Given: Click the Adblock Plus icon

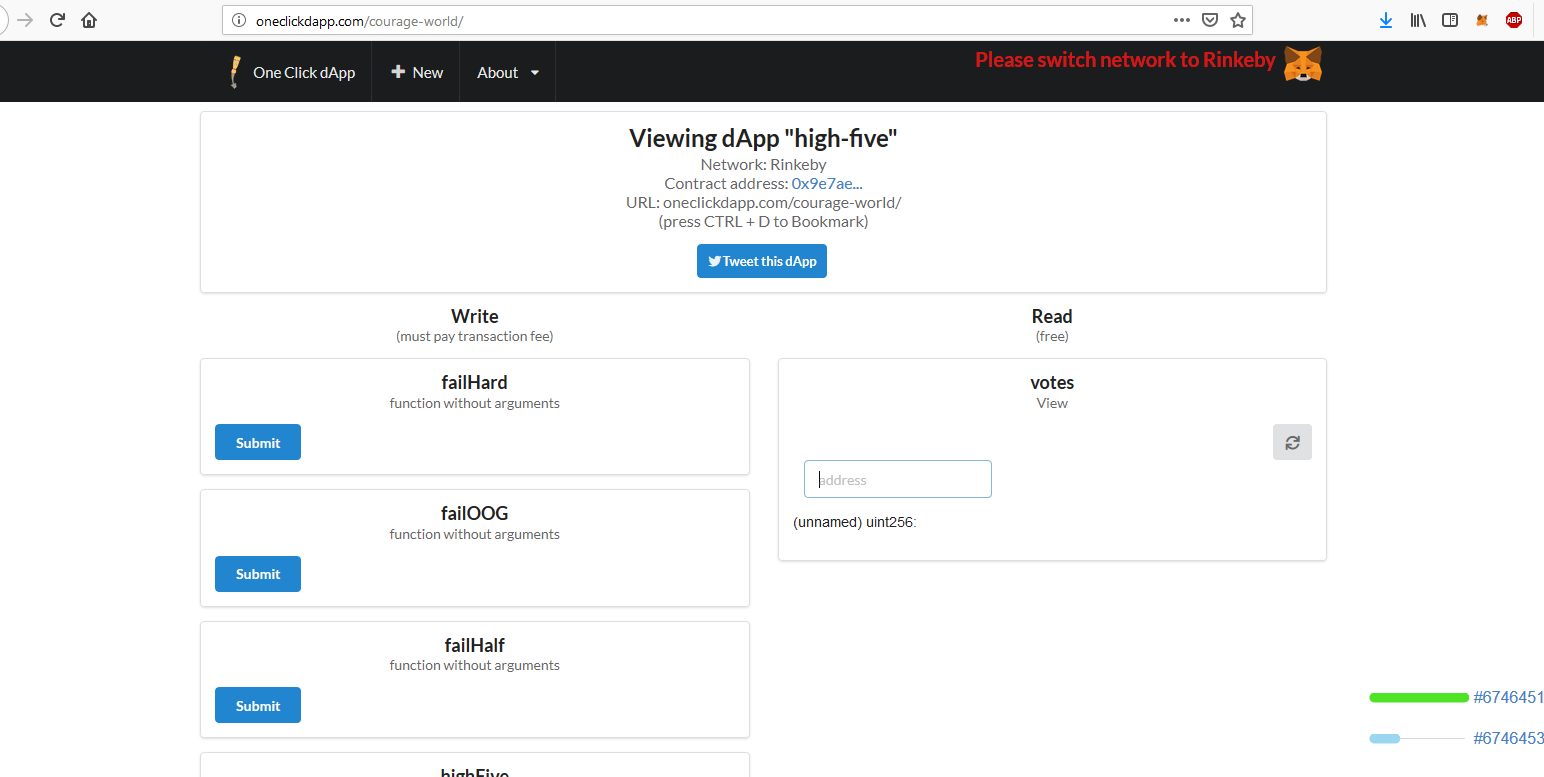Looking at the screenshot, I should pyautogui.click(x=1513, y=19).
